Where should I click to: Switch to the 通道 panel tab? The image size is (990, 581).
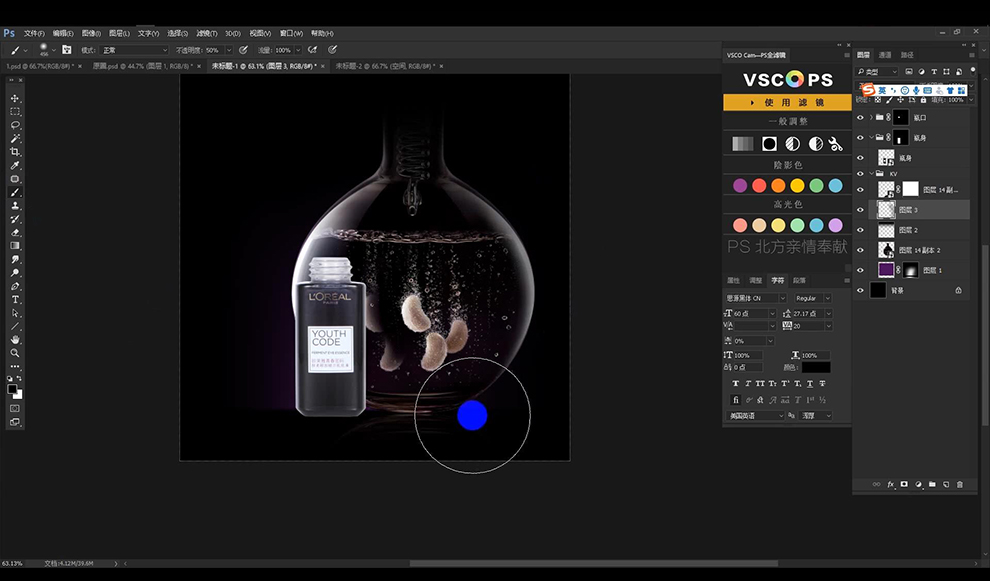click(x=885, y=55)
